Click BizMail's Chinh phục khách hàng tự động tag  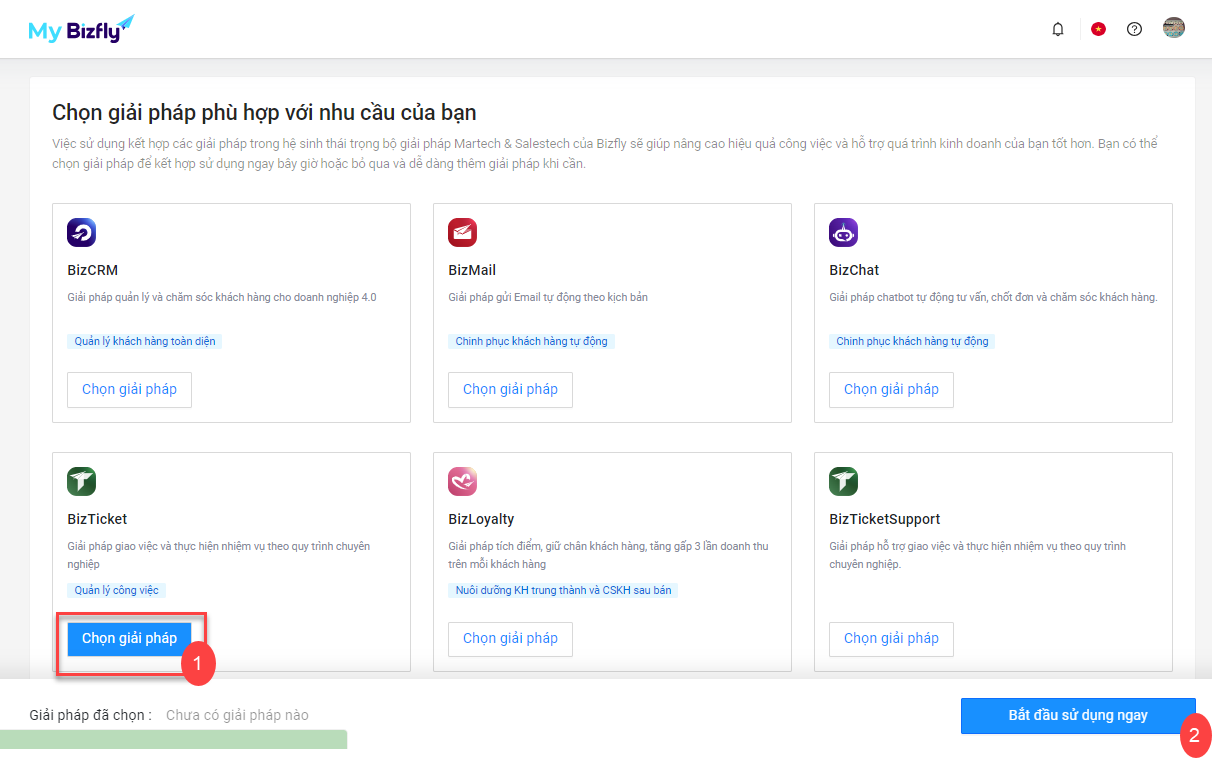[531, 341]
